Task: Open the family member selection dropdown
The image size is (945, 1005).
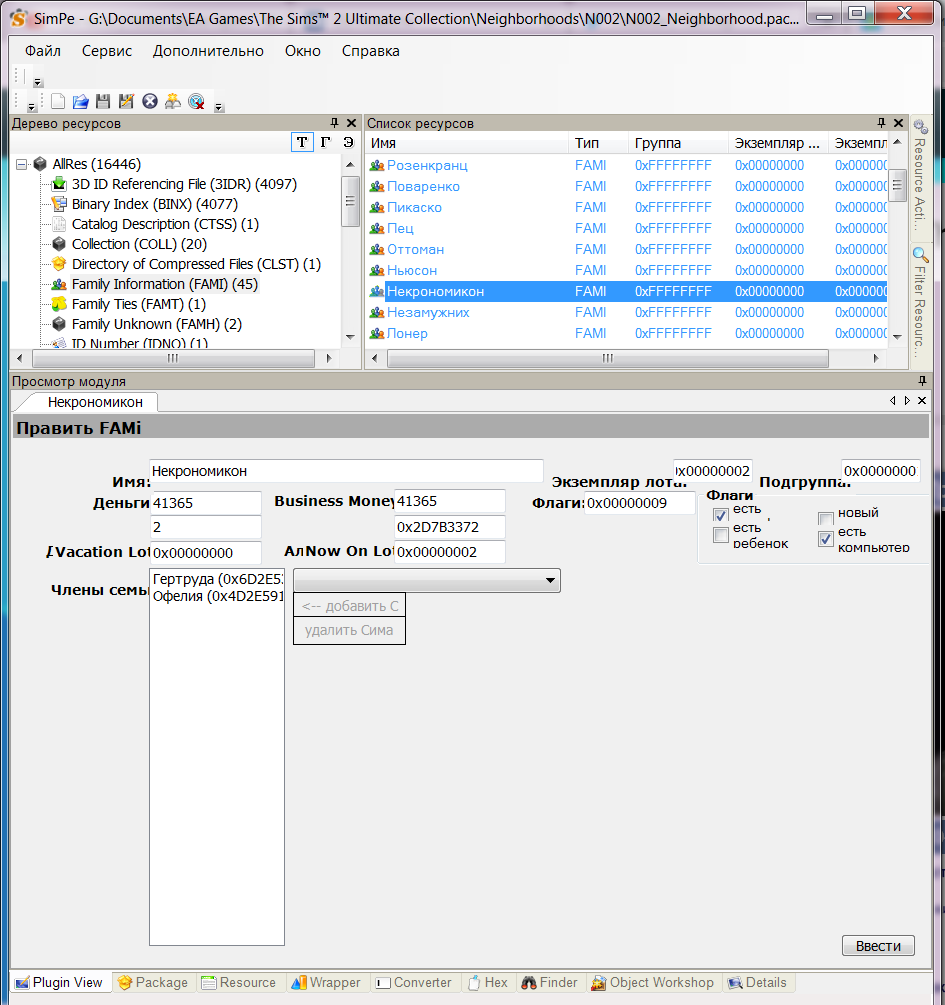Action: 550,580
